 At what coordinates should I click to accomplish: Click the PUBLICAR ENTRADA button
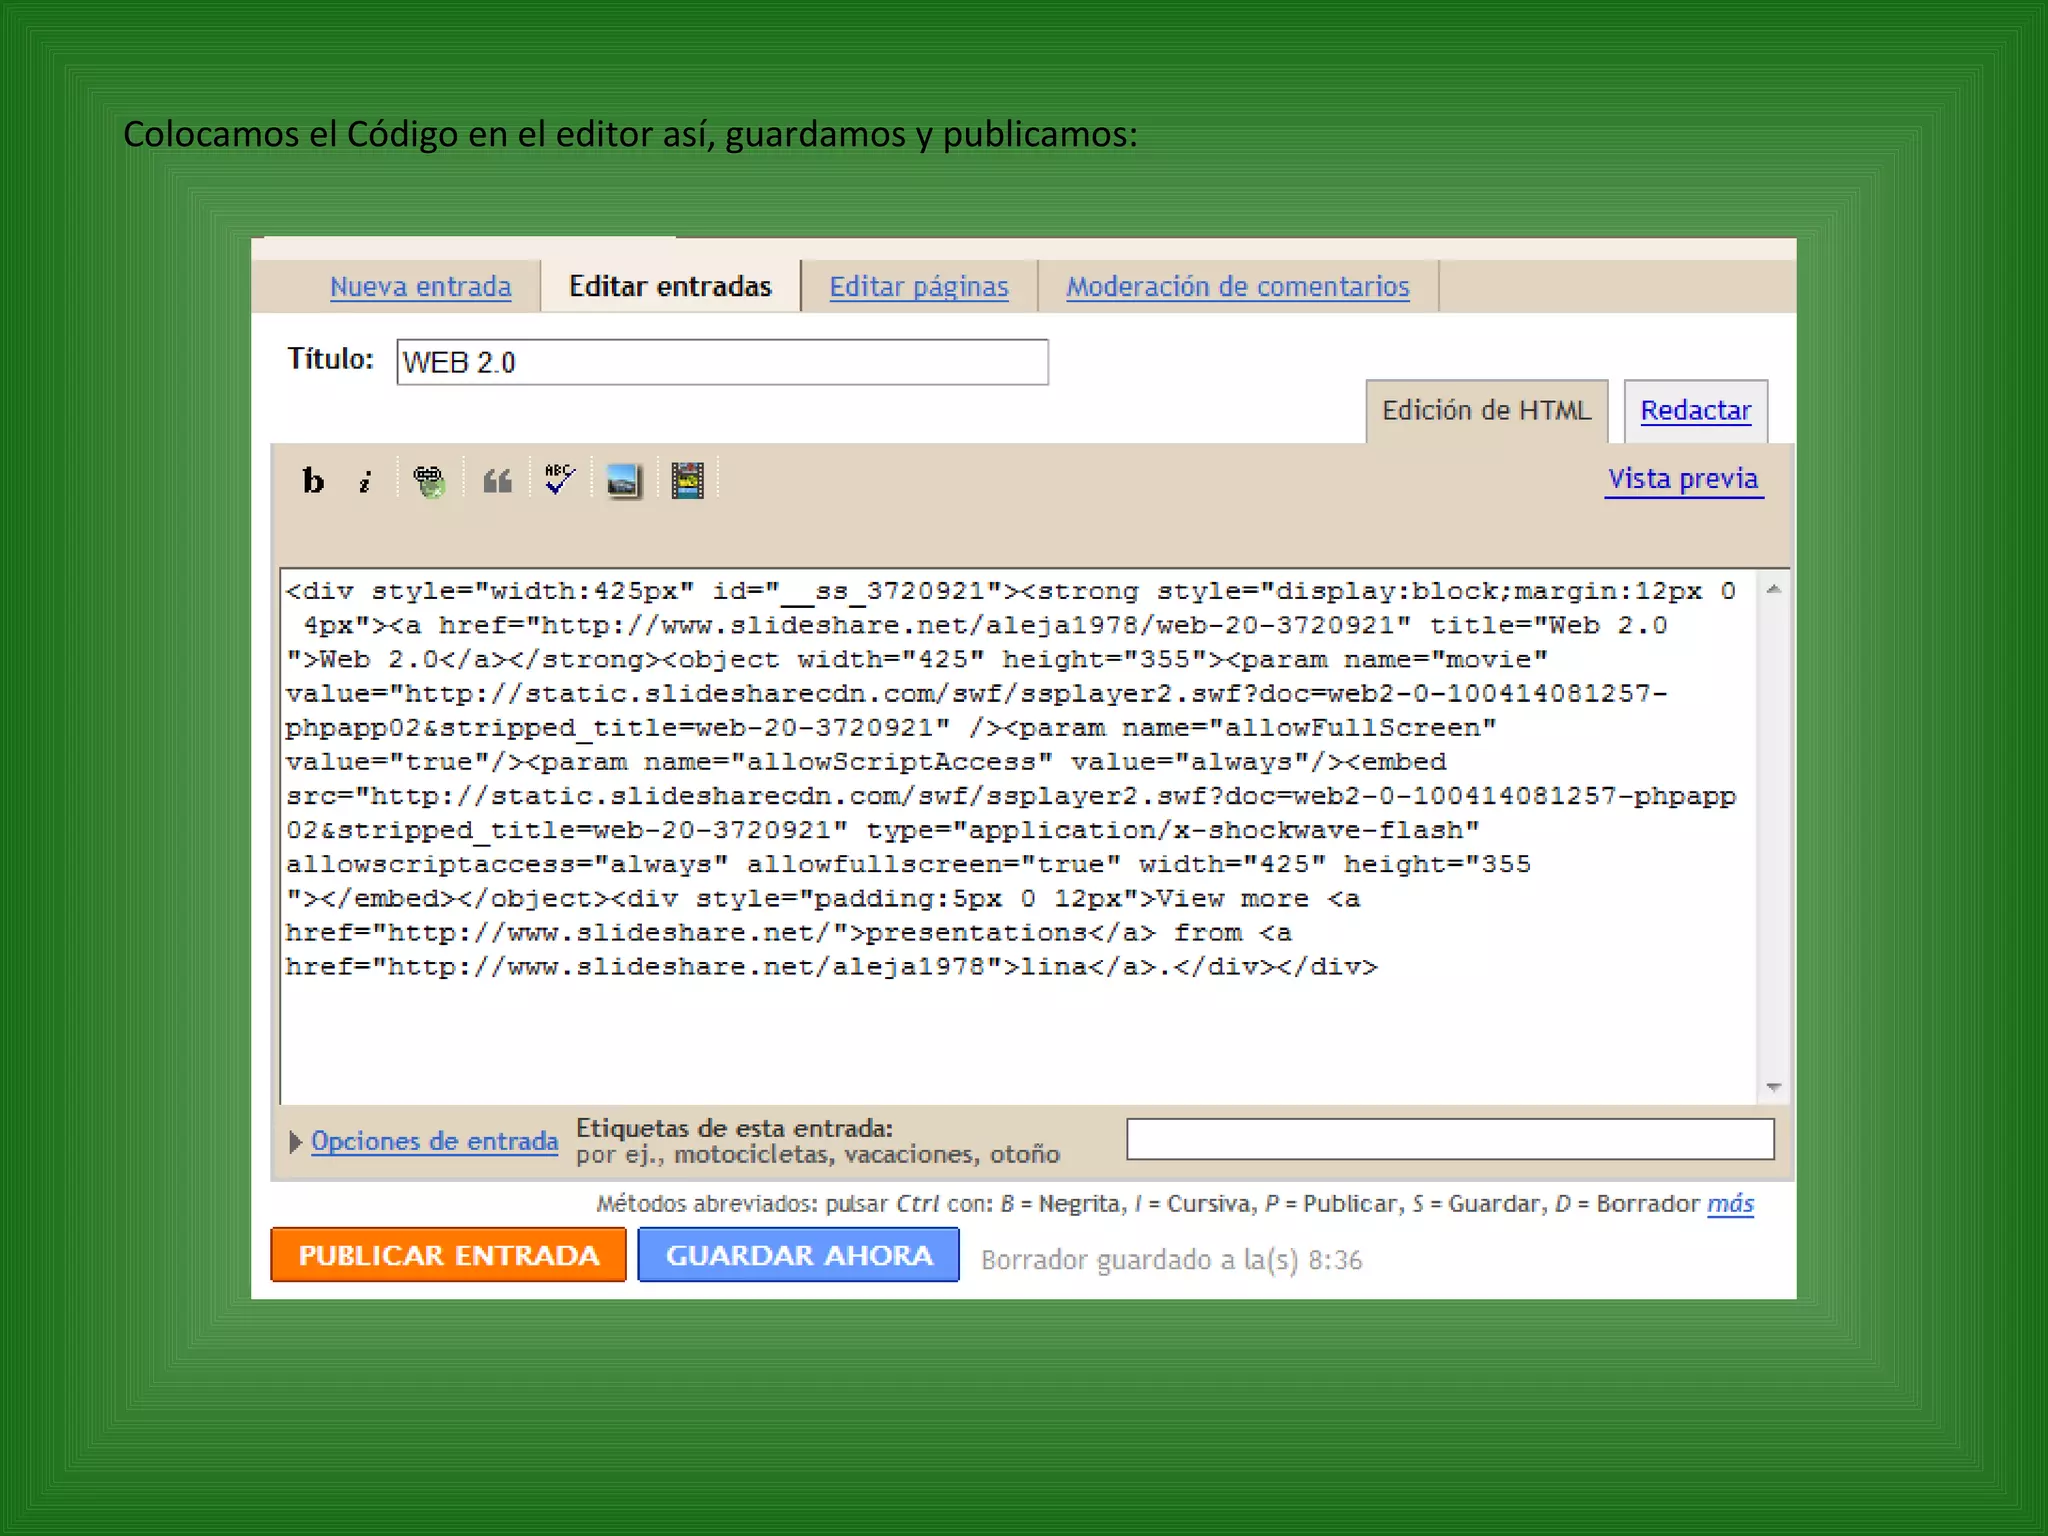(x=448, y=1255)
